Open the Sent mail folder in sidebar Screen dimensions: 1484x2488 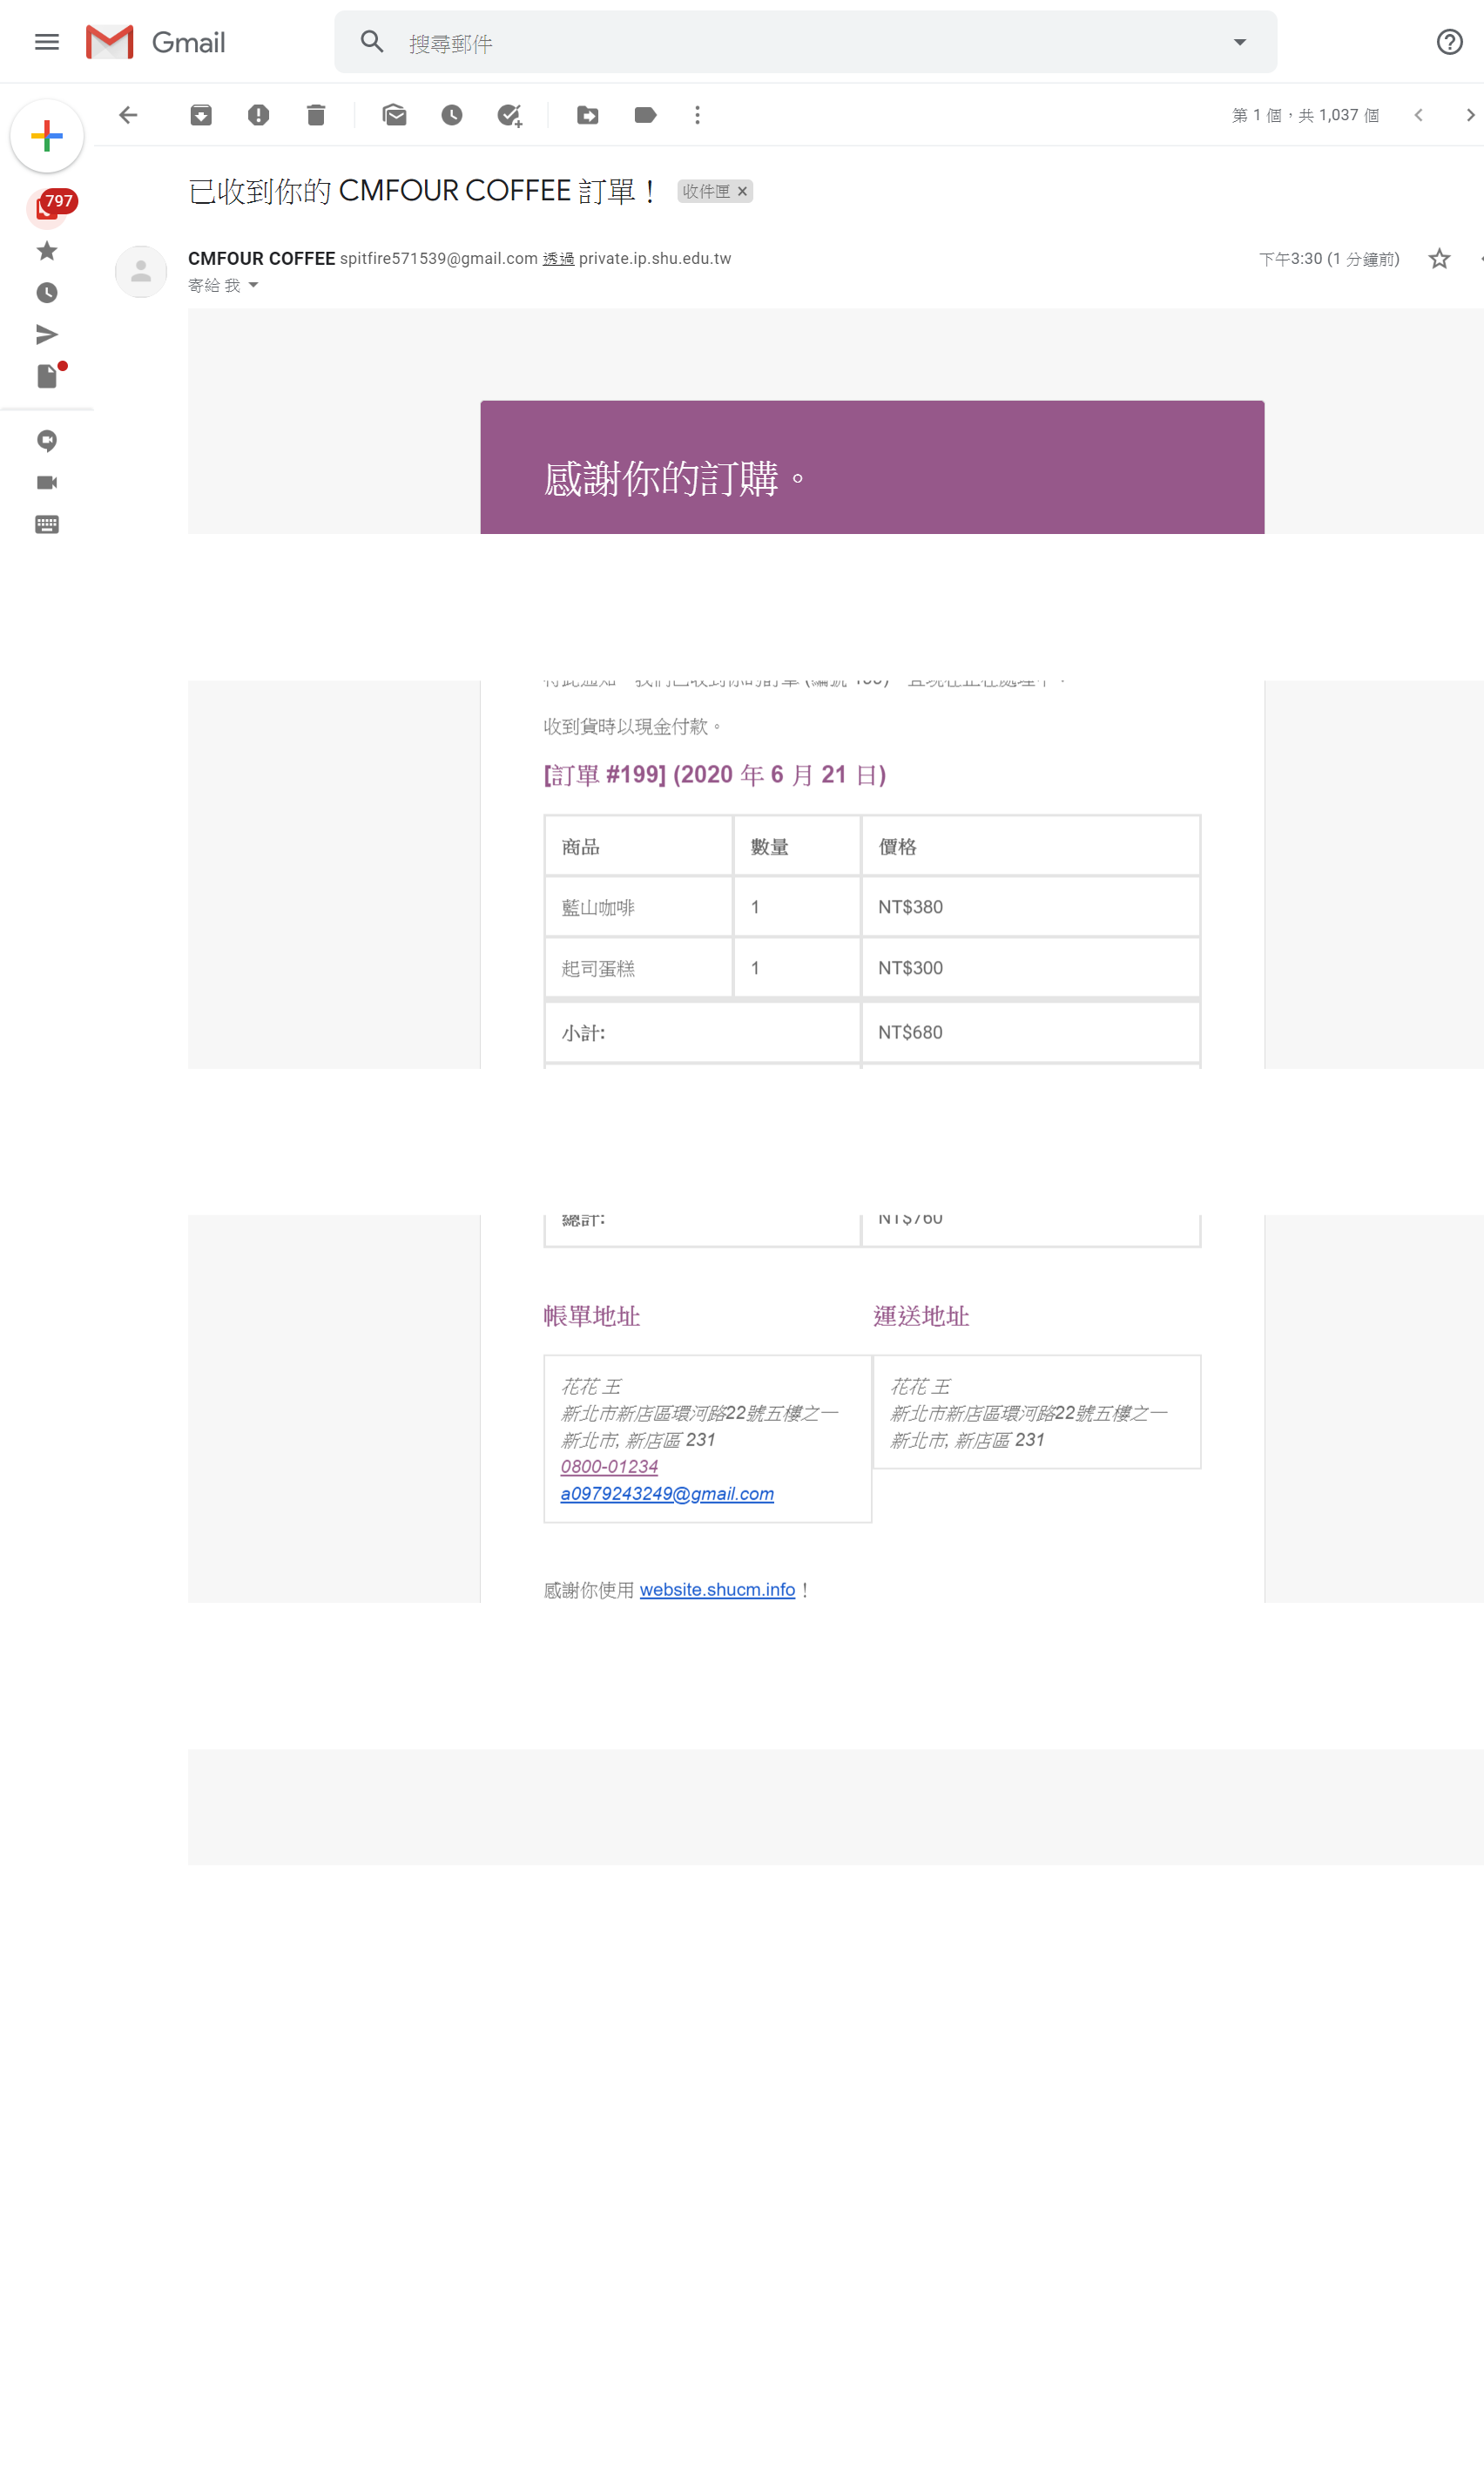click(x=47, y=334)
